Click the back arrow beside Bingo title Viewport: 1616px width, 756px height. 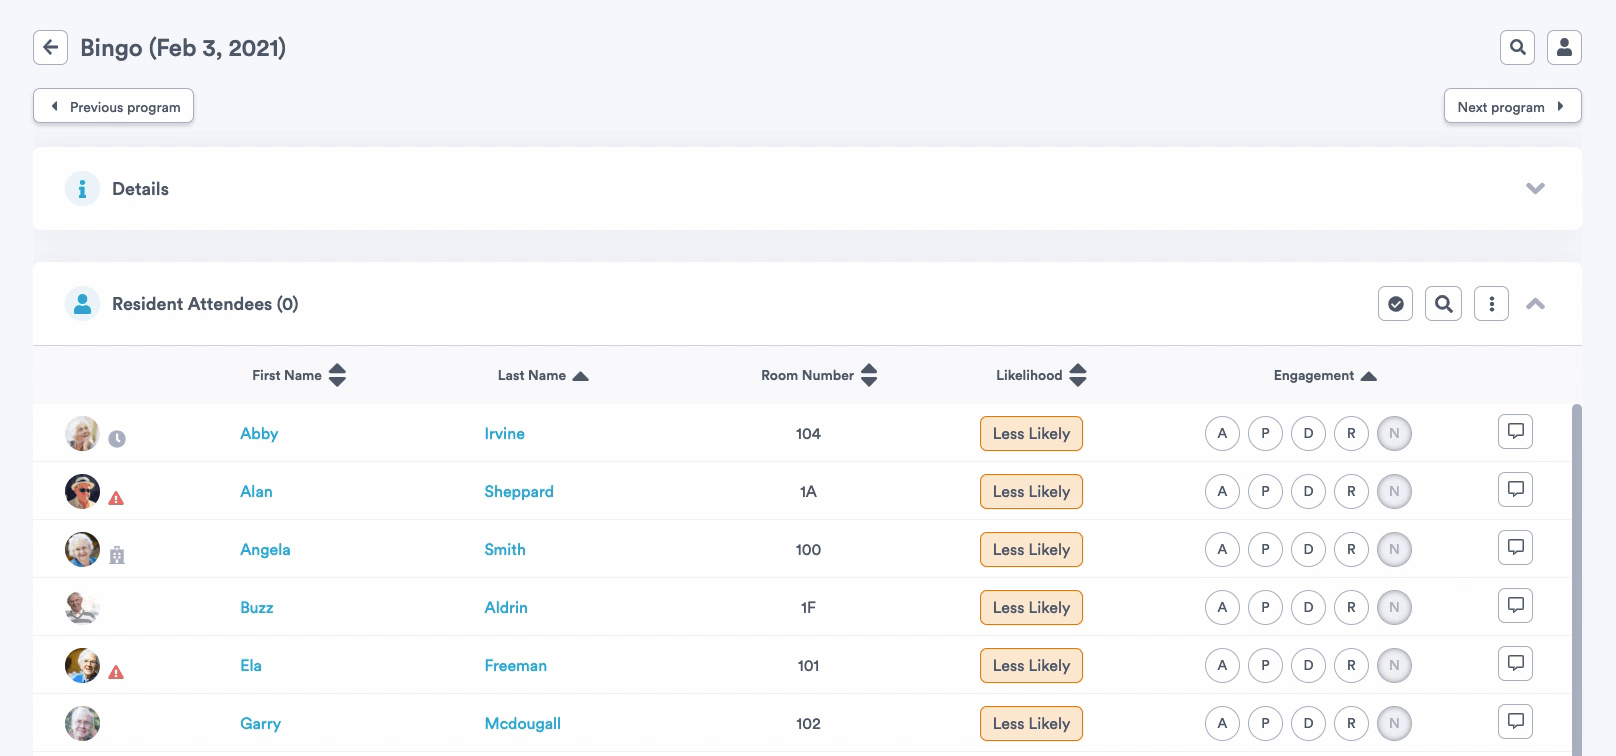point(50,47)
